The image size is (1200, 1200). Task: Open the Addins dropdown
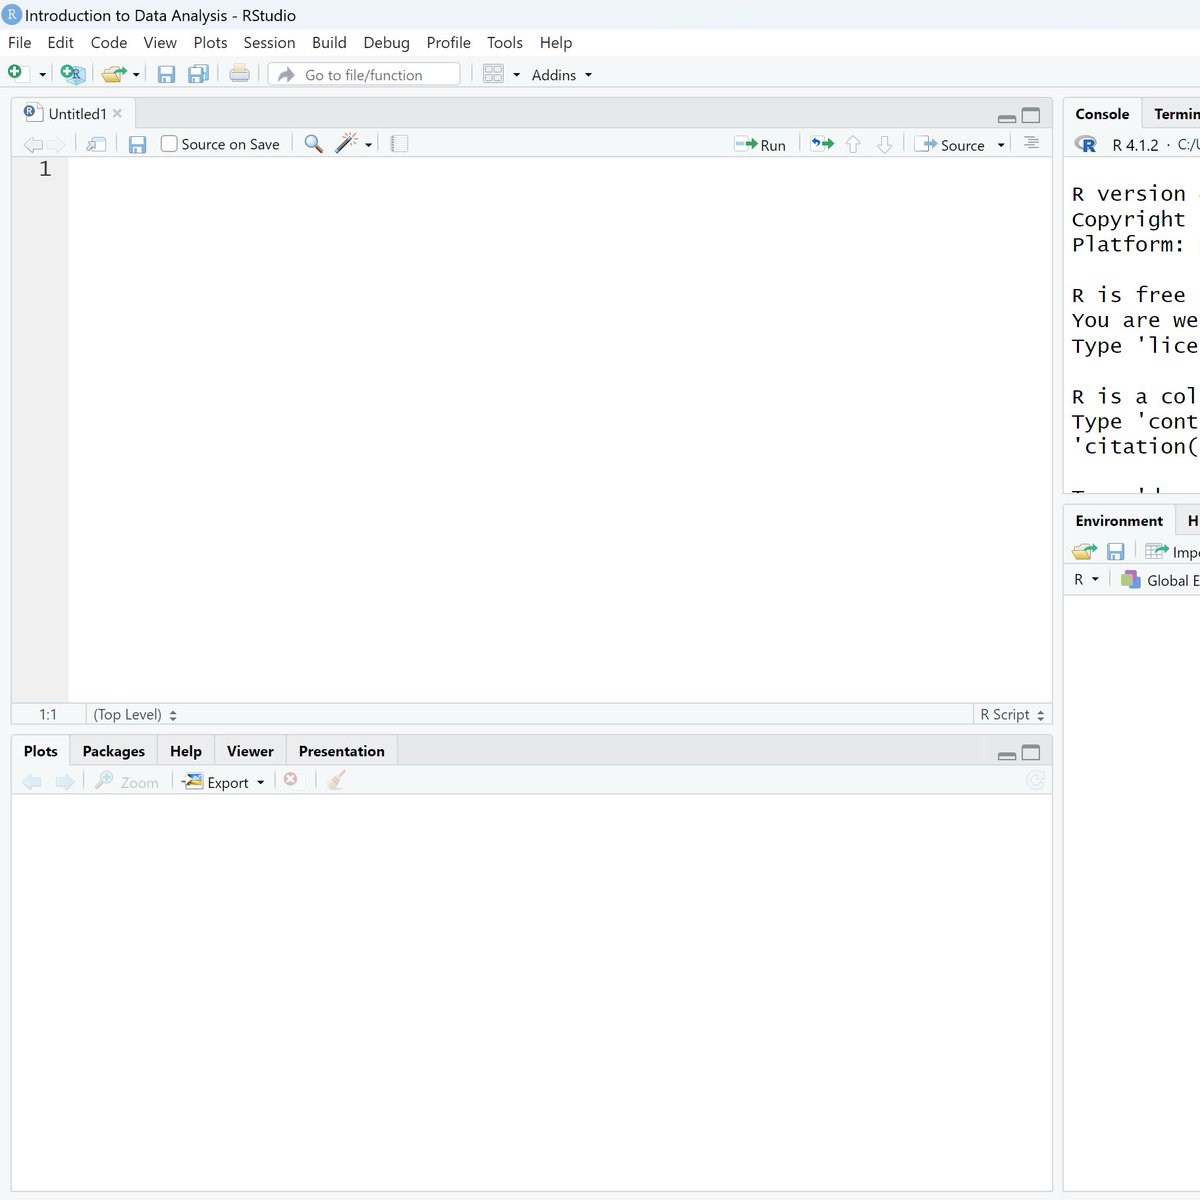(x=561, y=75)
